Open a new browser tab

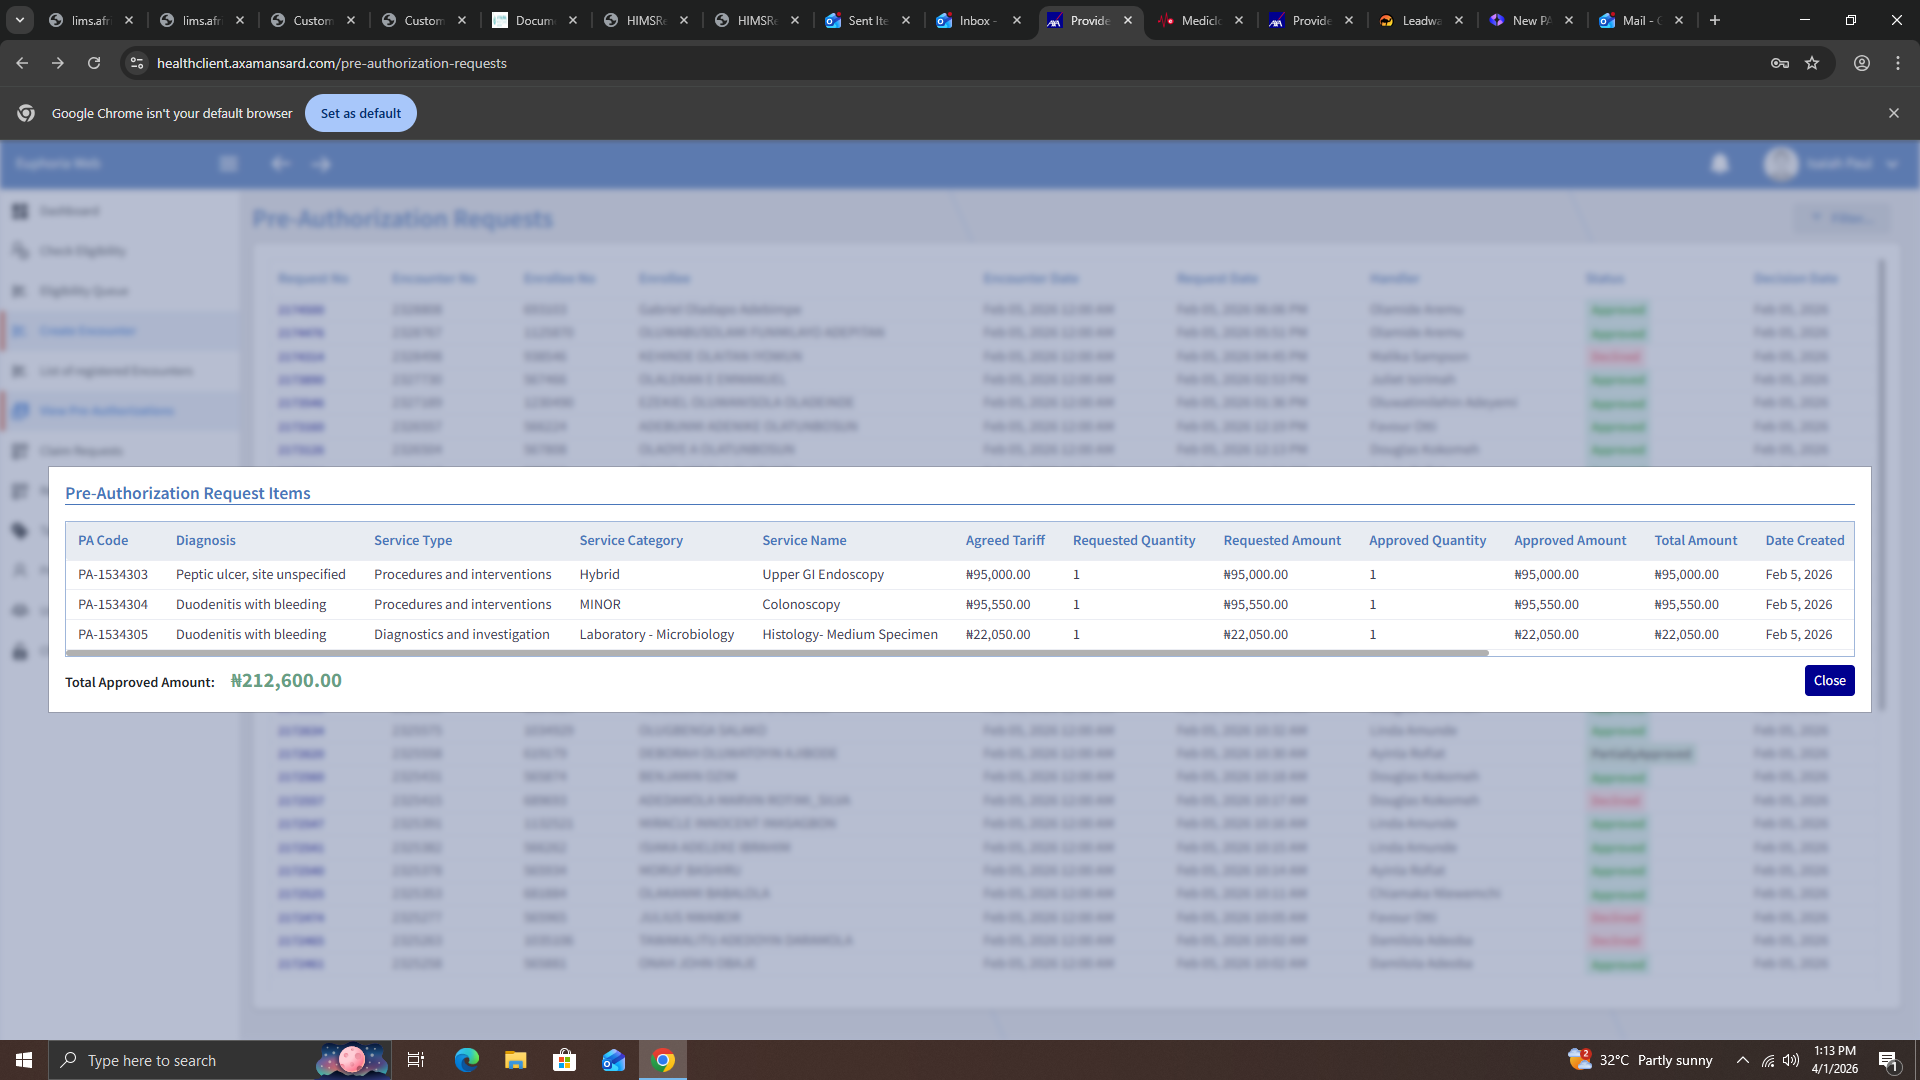(x=1715, y=20)
